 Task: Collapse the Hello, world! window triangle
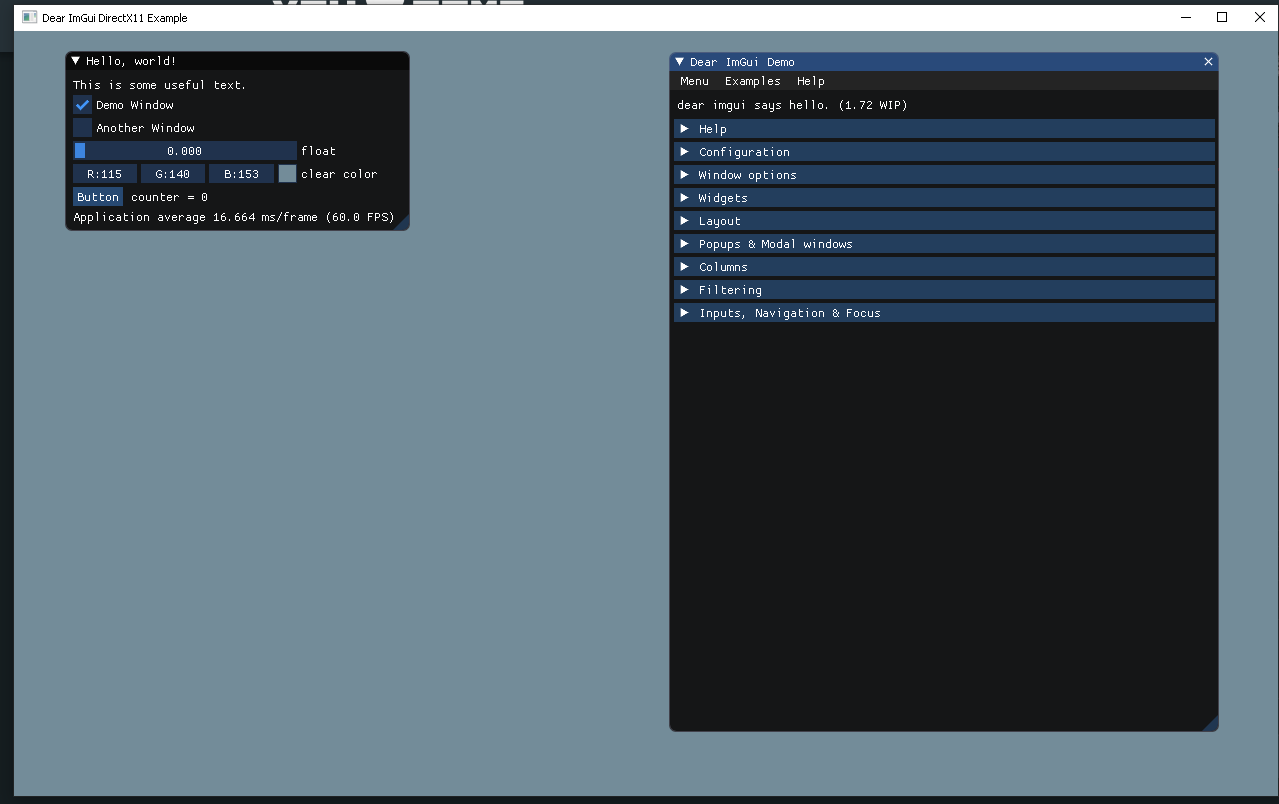tap(76, 61)
